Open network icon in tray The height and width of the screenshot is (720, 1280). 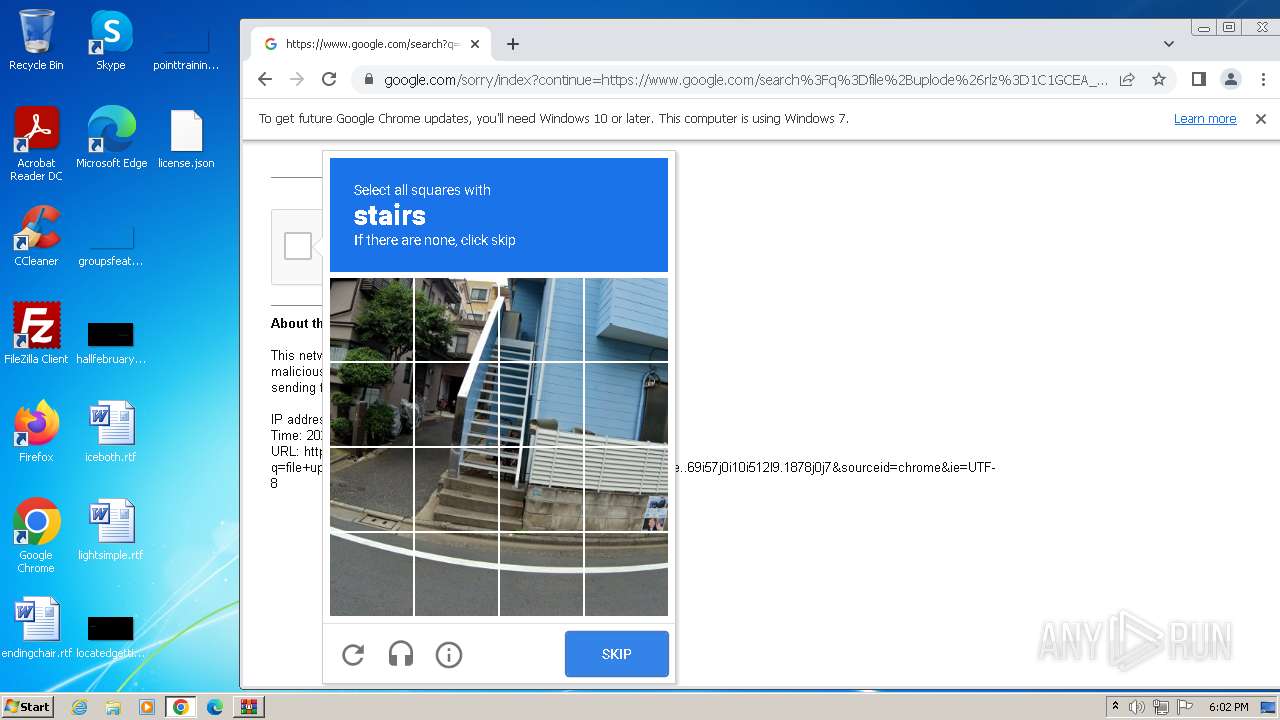1161,707
